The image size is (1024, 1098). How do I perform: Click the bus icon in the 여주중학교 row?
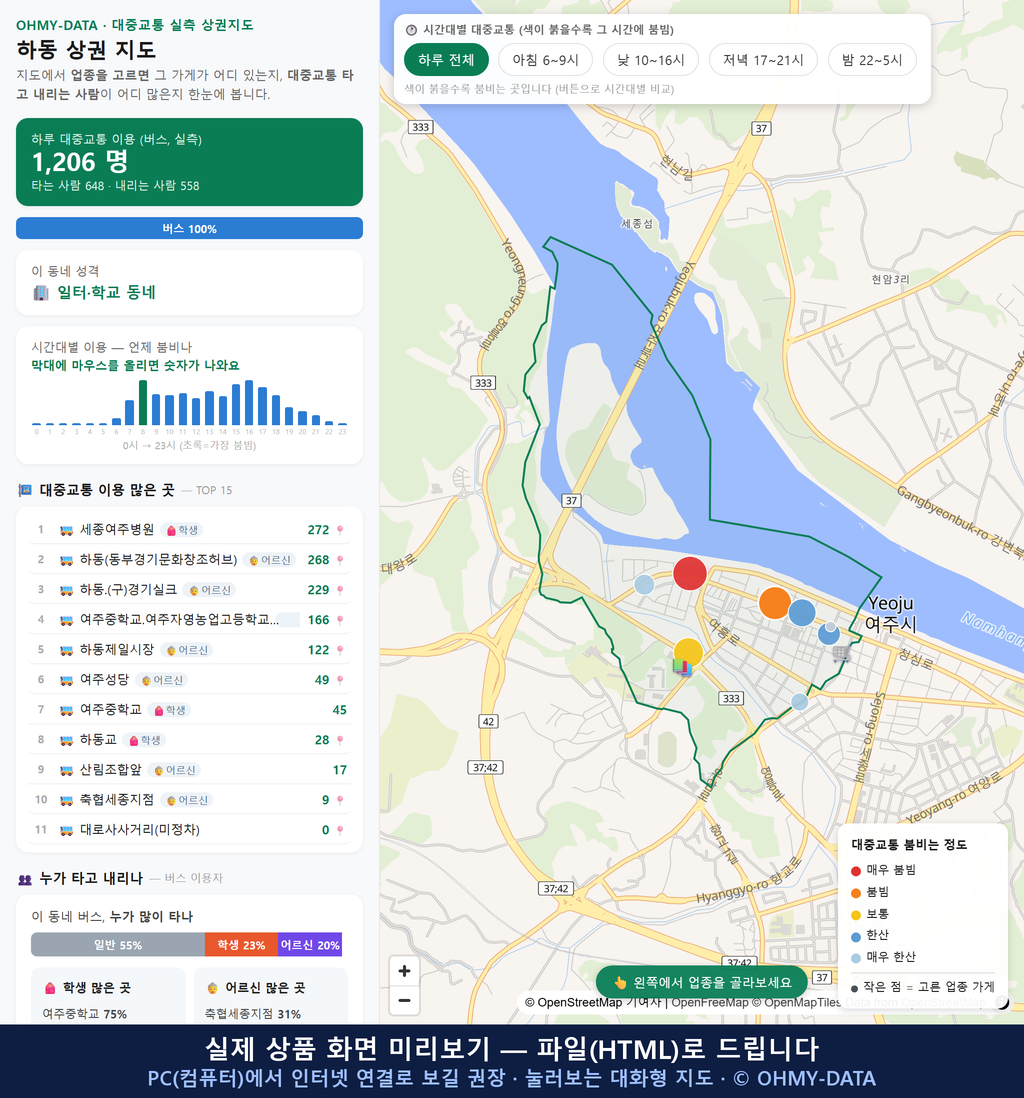pos(67,711)
